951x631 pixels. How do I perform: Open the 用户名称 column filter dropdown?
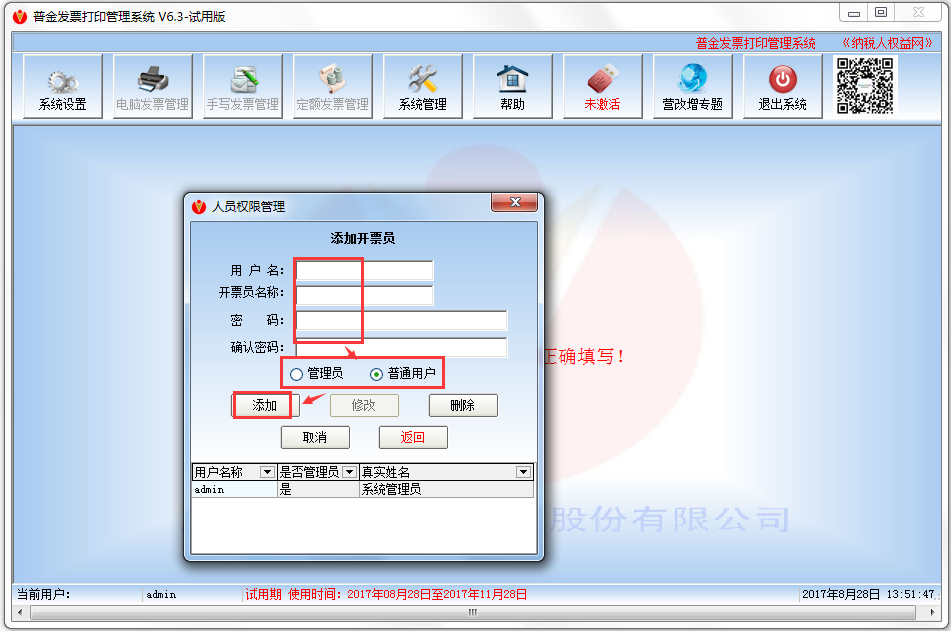[267, 471]
